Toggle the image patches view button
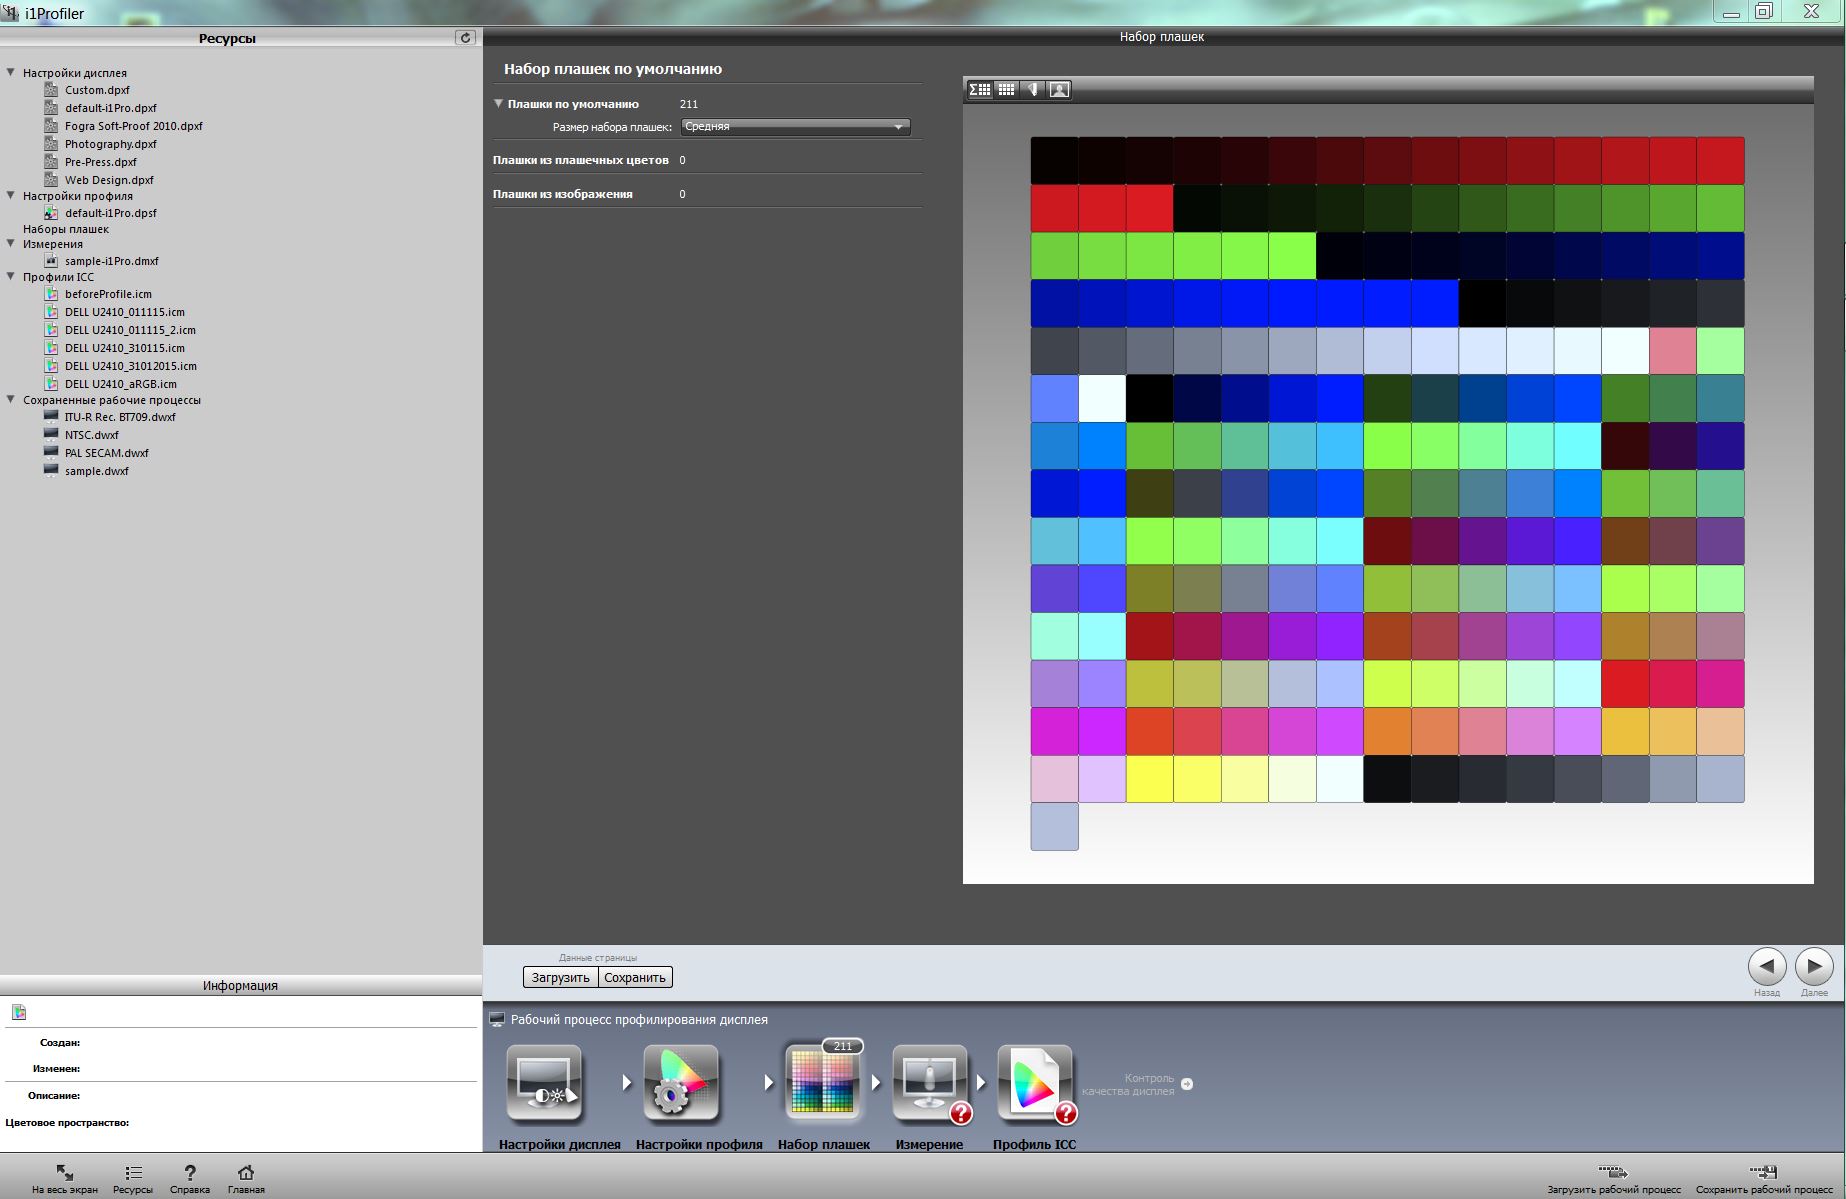 point(1059,90)
